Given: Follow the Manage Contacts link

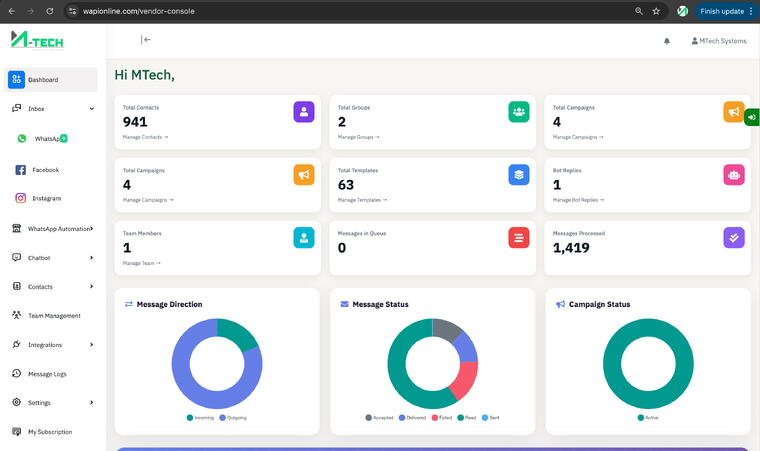Looking at the screenshot, I should (145, 137).
